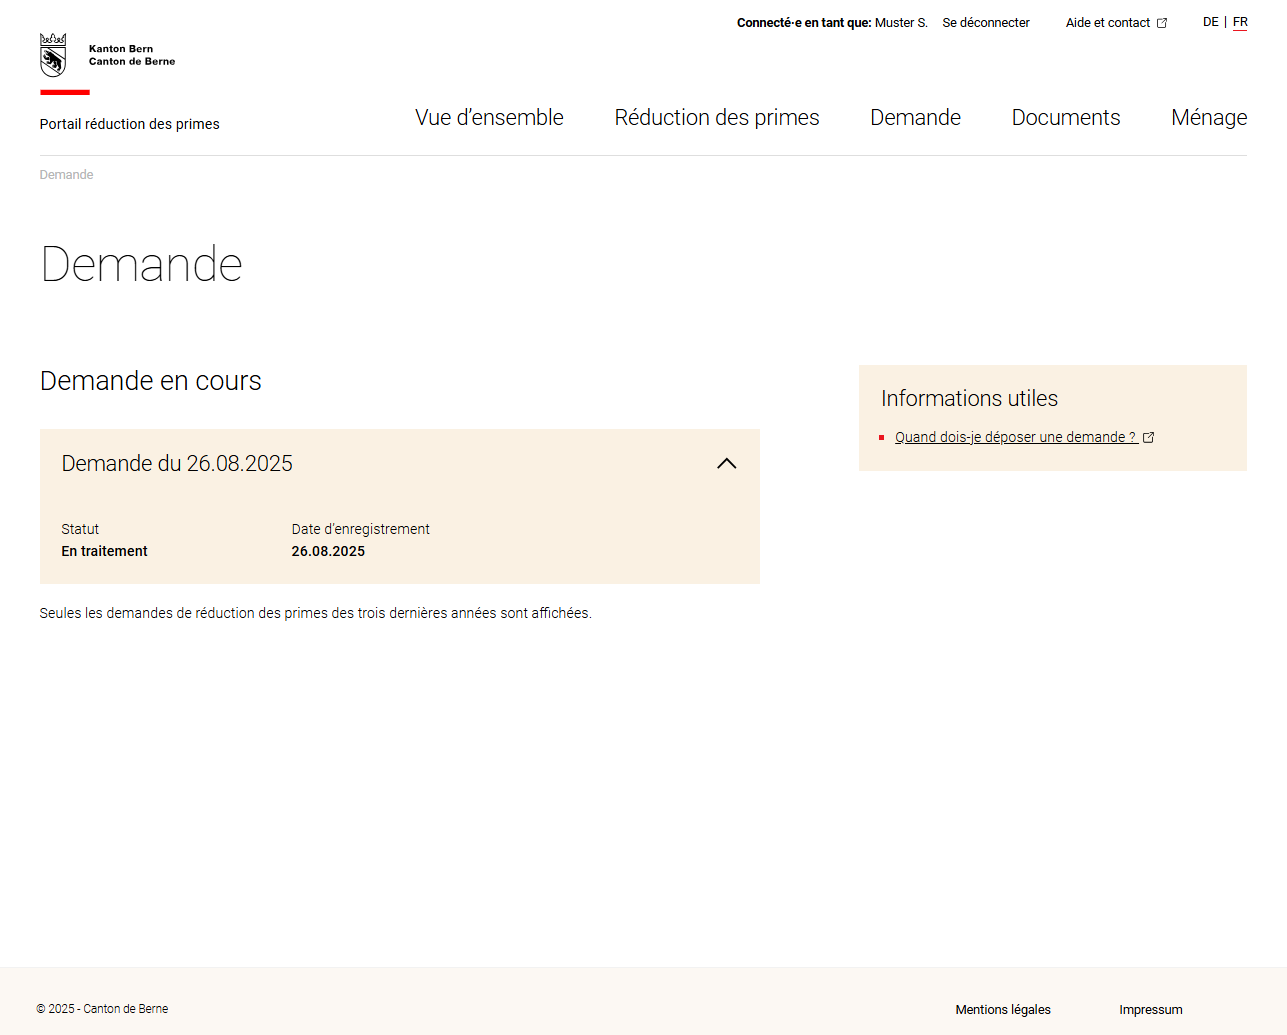
Task: Open Mentions légales in the footer
Action: [x=1002, y=1009]
